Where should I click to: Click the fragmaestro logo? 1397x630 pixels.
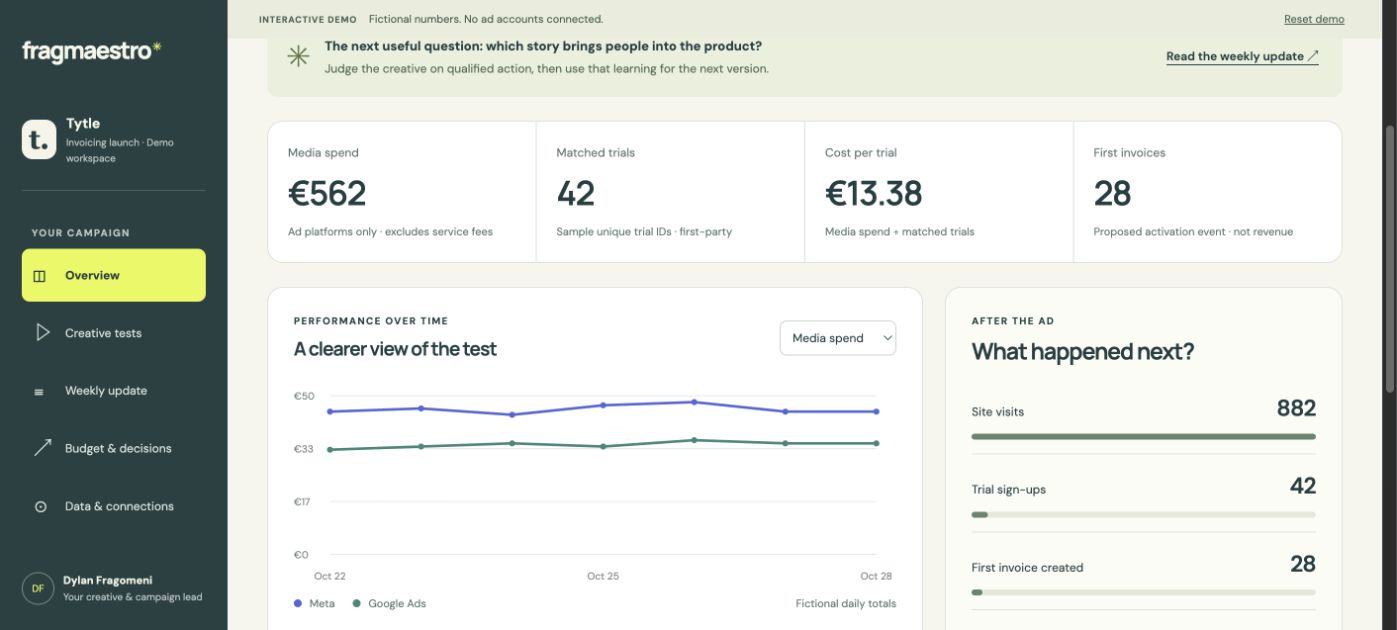[x=92, y=51]
